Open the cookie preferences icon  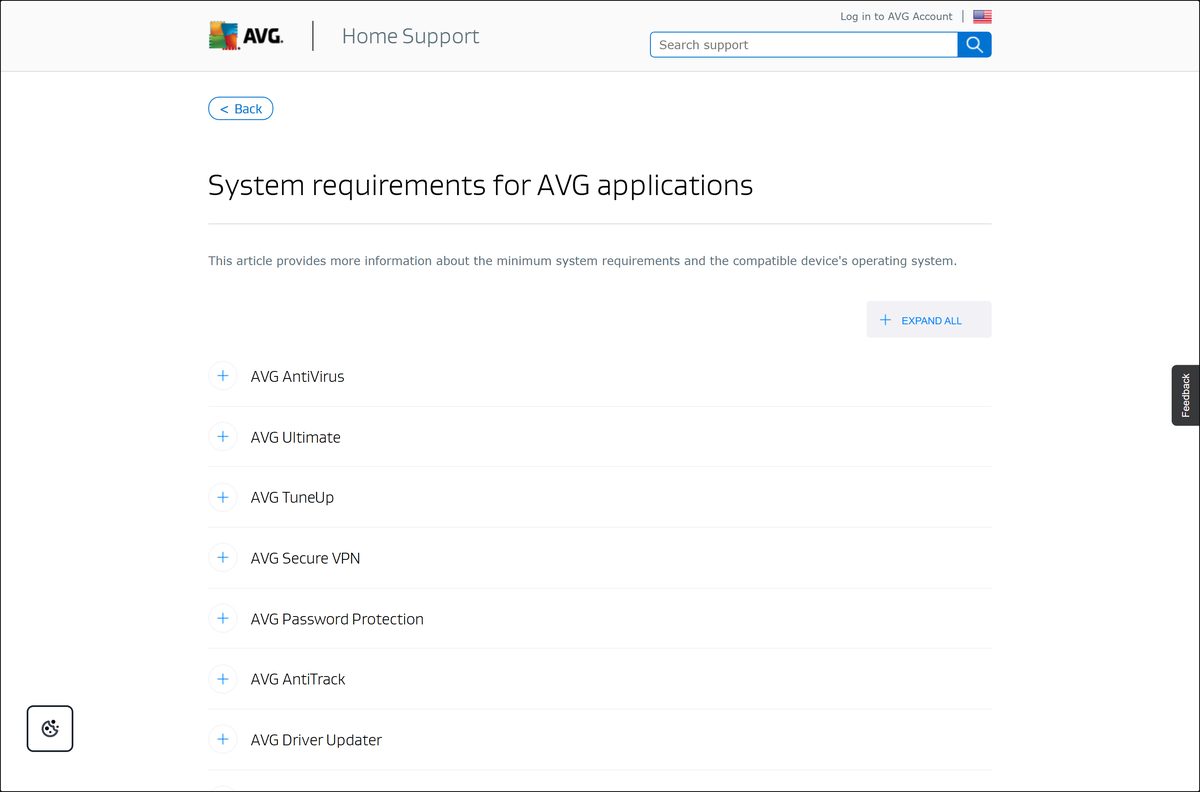[x=50, y=728]
